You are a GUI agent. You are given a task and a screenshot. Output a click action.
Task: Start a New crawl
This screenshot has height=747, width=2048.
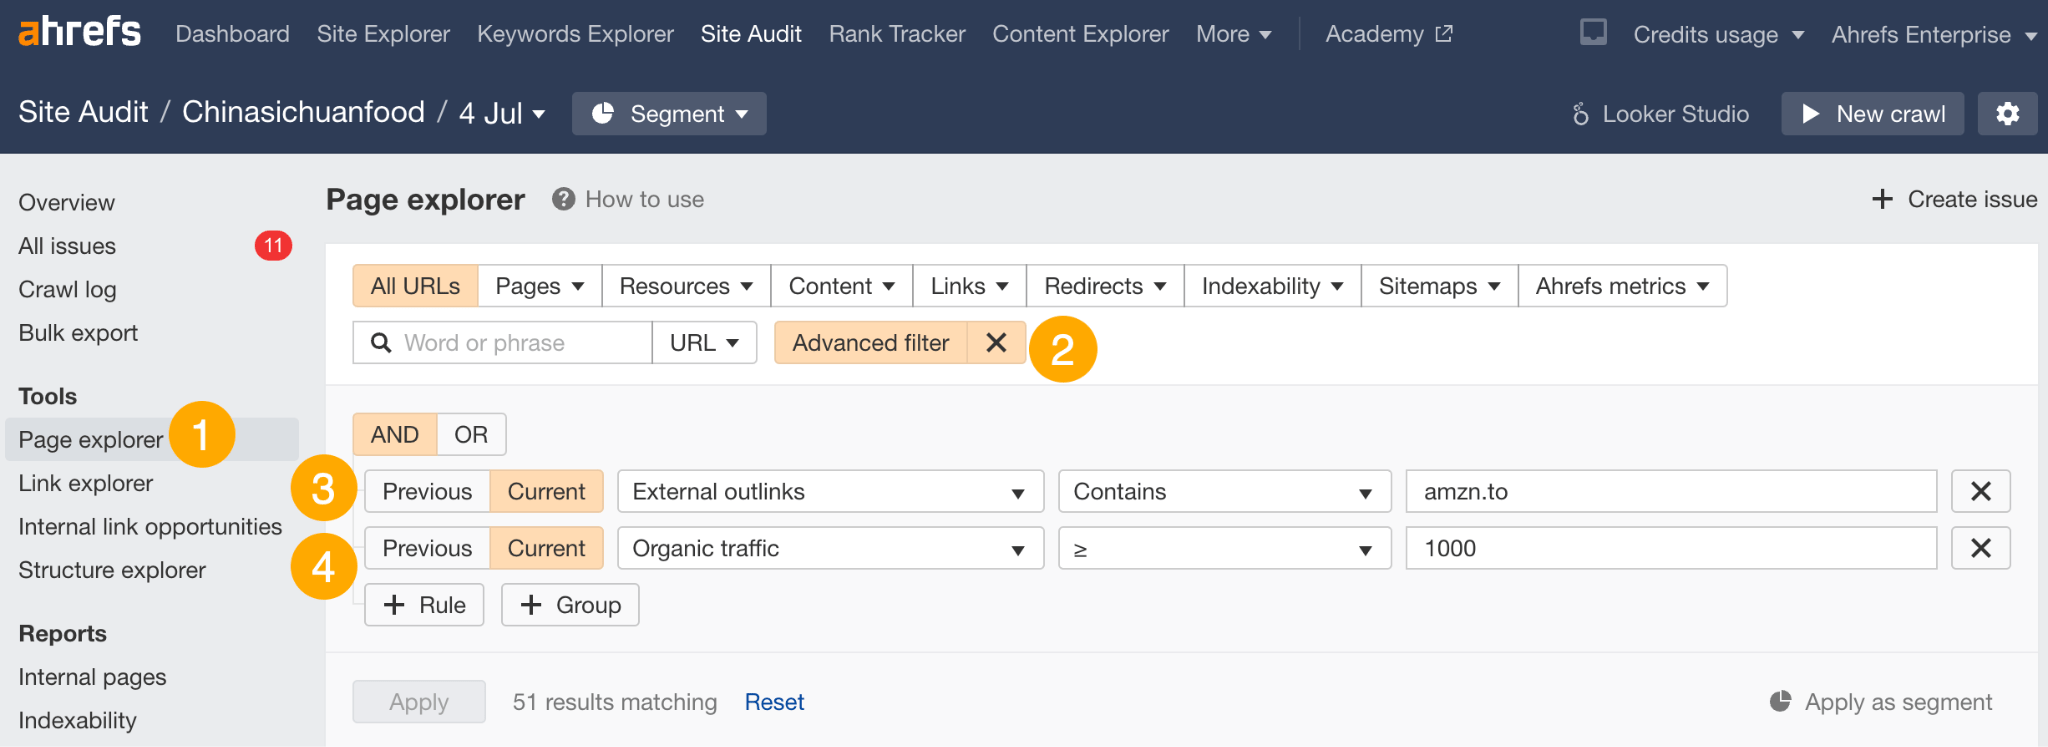click(x=1872, y=114)
